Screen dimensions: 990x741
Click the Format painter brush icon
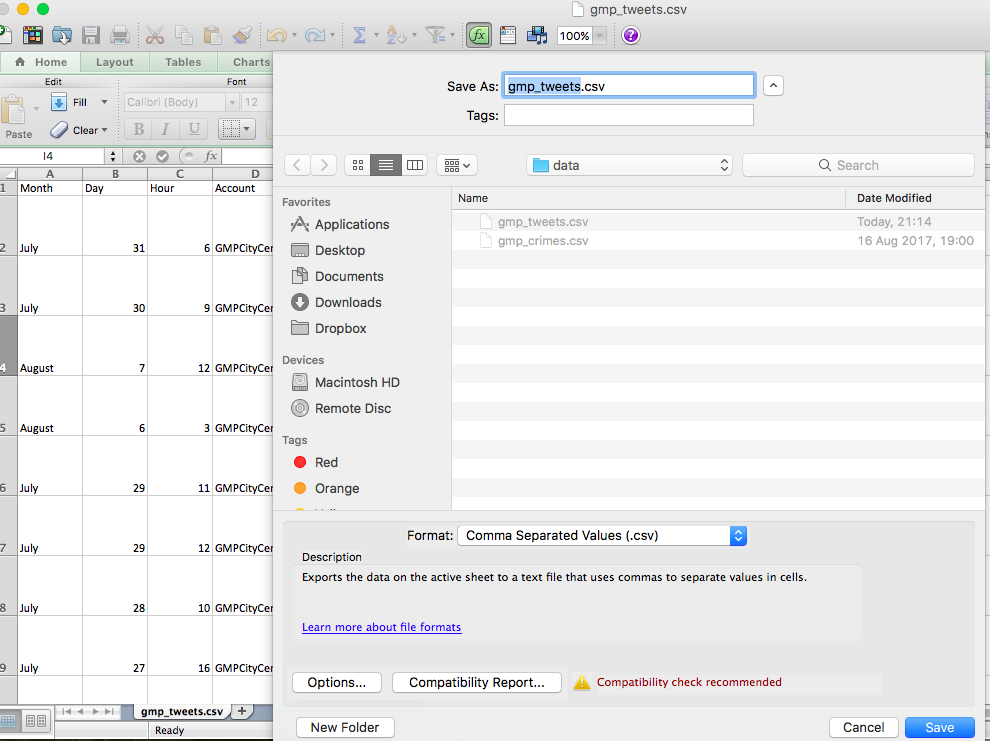(x=242, y=36)
